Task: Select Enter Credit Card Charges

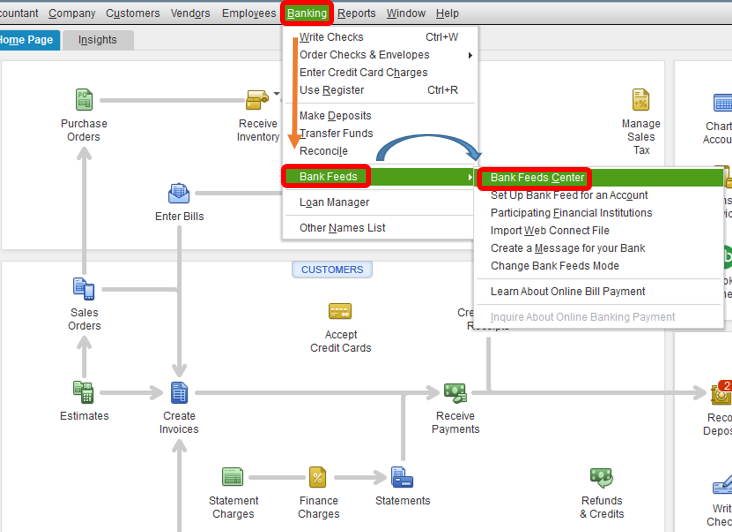Action: [379, 72]
